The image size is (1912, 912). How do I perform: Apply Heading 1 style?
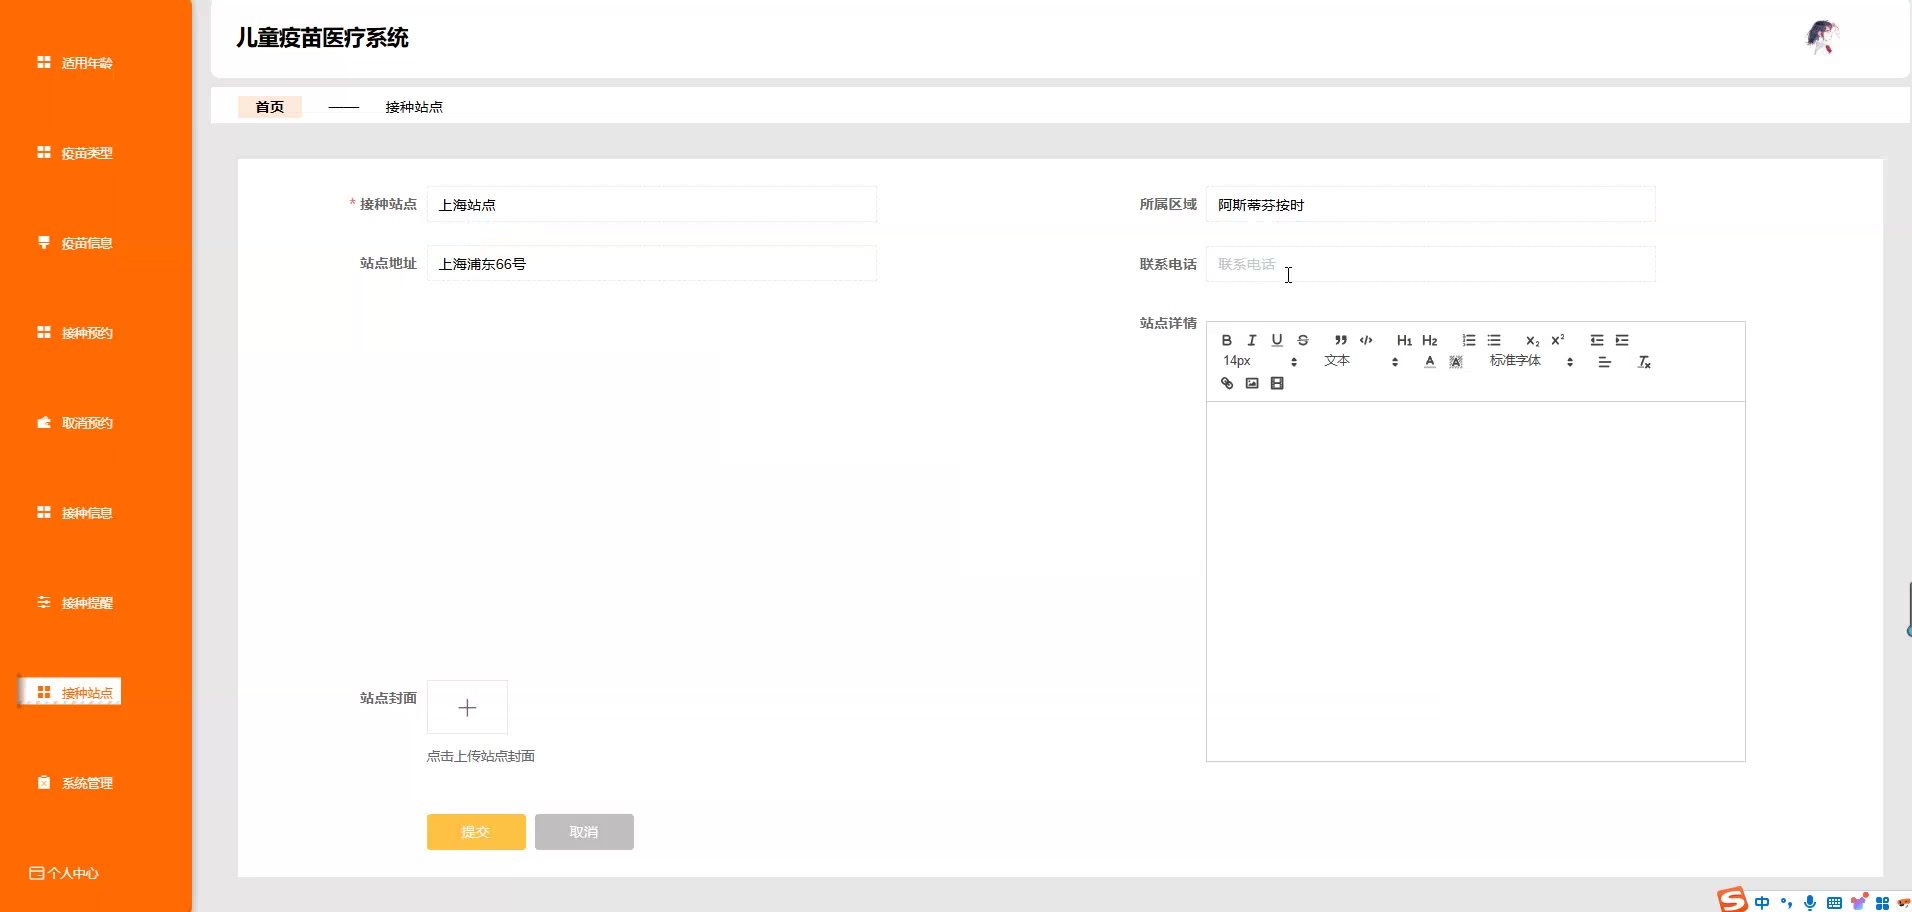[x=1404, y=340]
